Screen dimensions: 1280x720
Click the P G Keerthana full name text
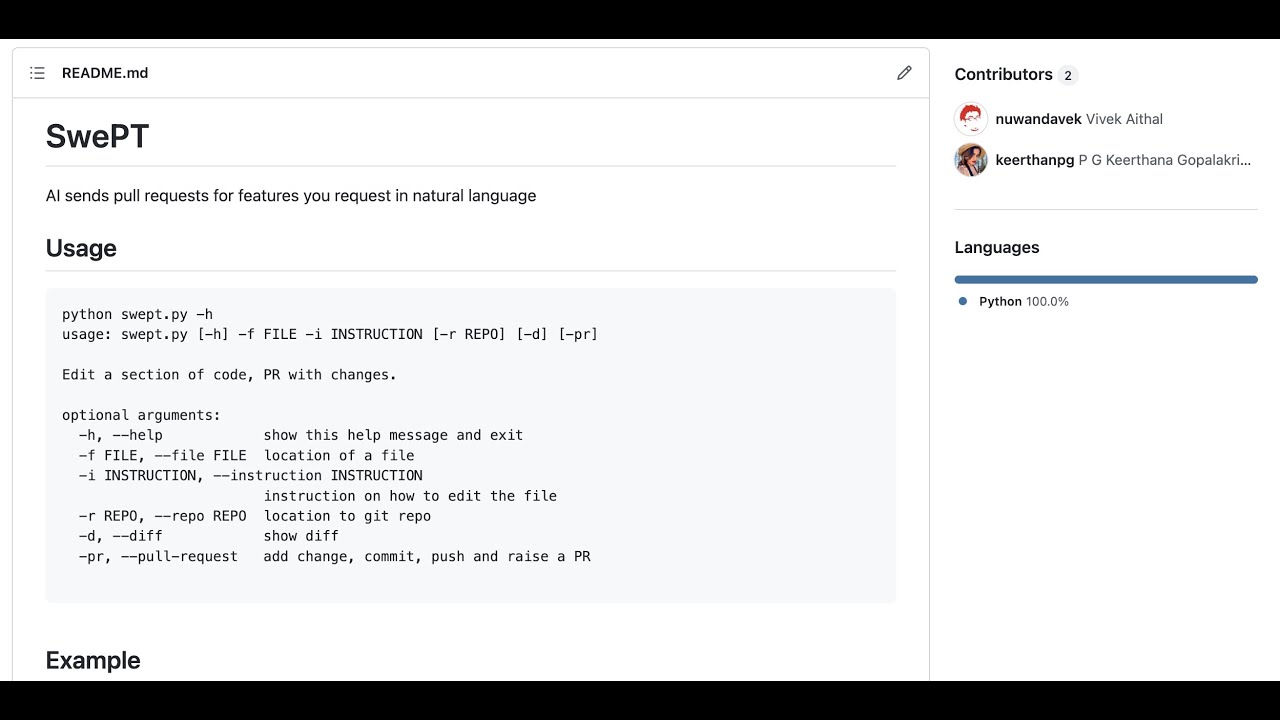[x=1164, y=160]
